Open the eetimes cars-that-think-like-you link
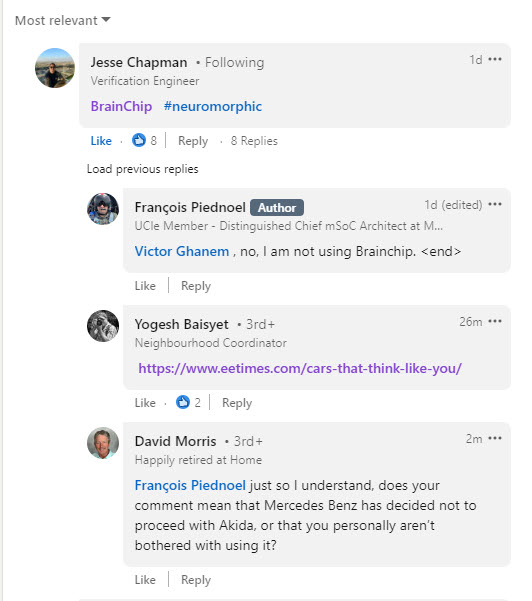The width and height of the screenshot is (532, 601). 300,368
